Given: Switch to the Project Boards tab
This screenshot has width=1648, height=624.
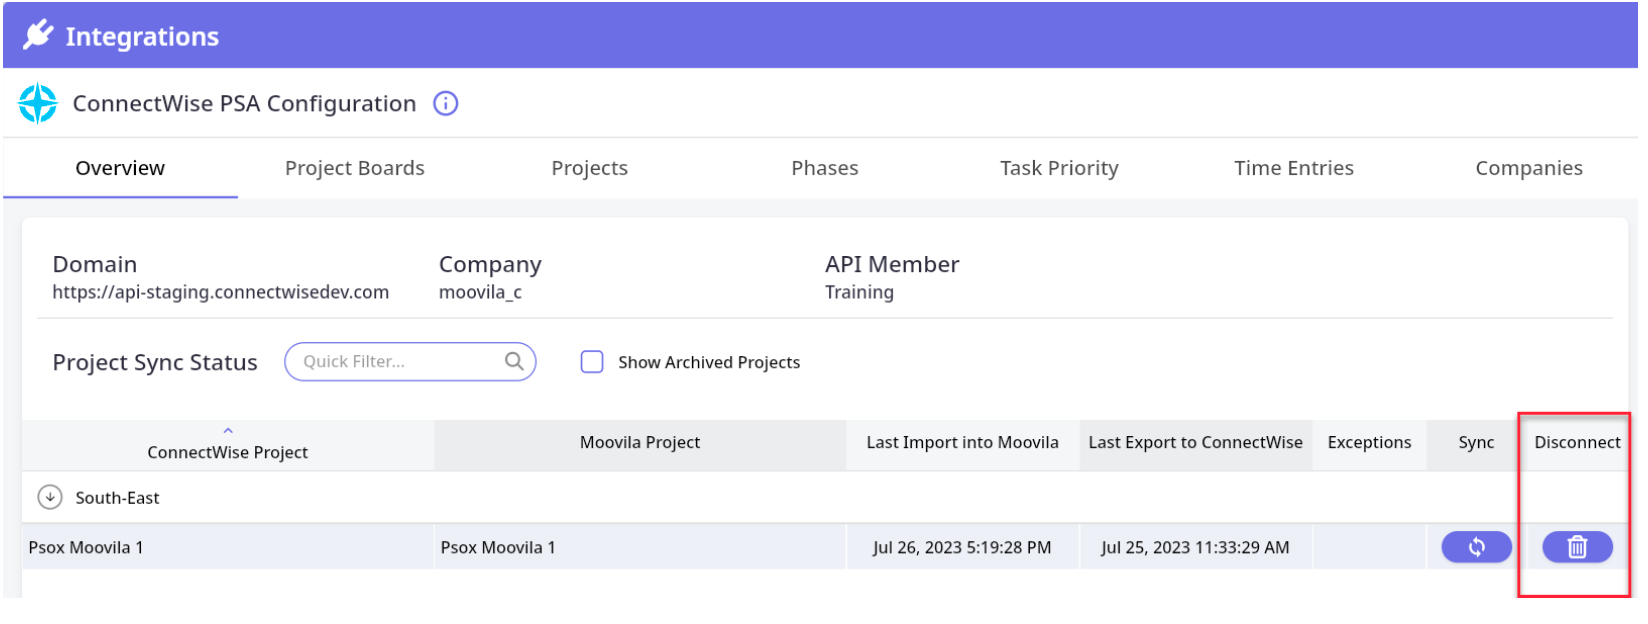Looking at the screenshot, I should tap(354, 168).
